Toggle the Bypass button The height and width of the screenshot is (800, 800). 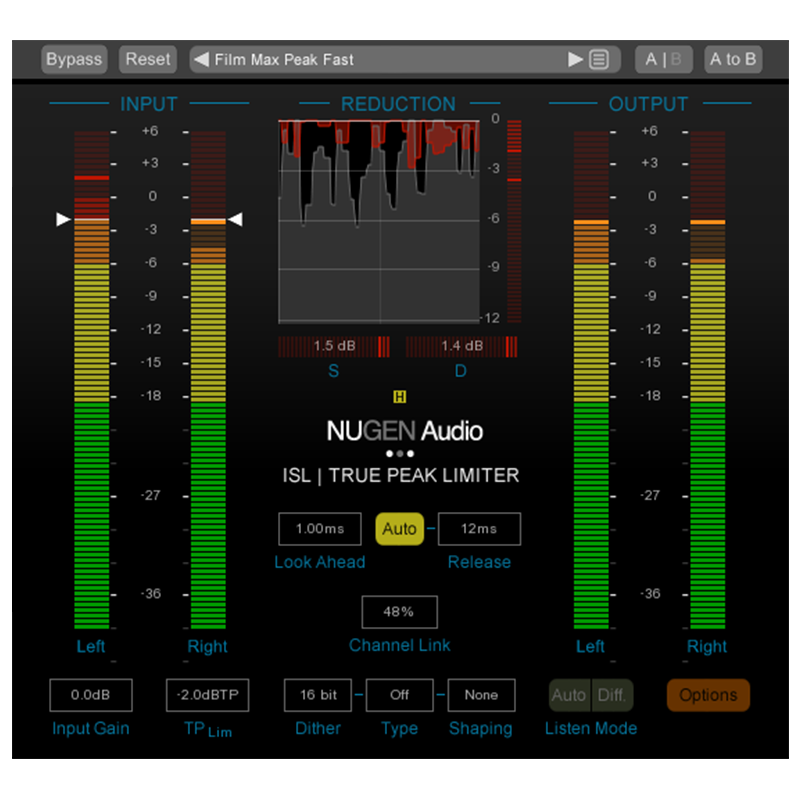[x=74, y=59]
